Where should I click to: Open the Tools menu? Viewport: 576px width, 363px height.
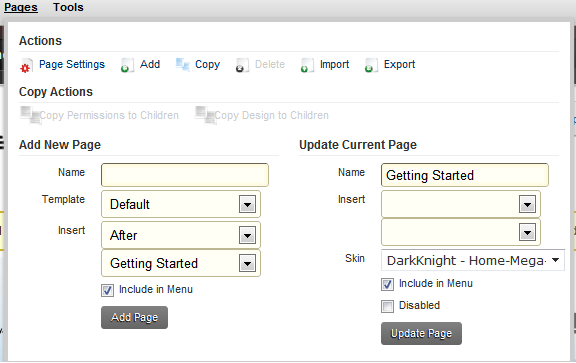point(68,7)
